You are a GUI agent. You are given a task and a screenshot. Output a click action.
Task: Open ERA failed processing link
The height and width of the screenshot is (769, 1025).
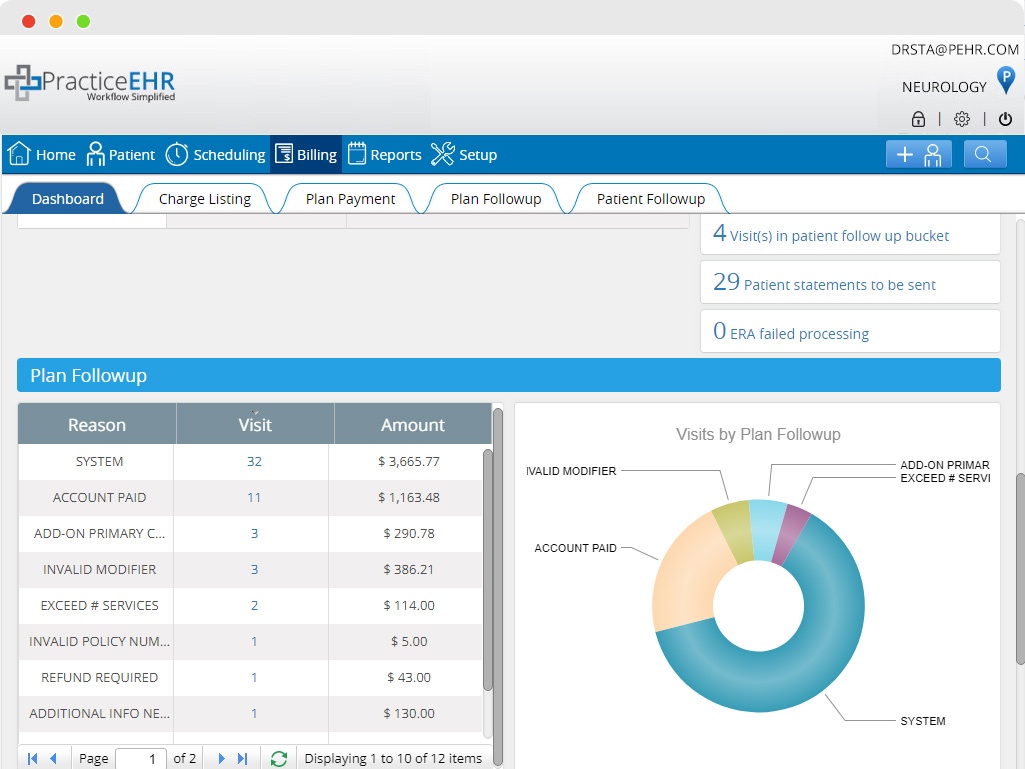pos(791,332)
